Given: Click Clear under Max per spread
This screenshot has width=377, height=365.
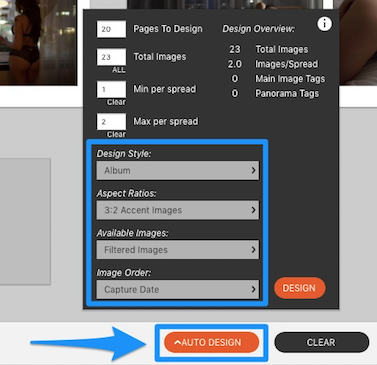Looking at the screenshot, I should 116,134.
